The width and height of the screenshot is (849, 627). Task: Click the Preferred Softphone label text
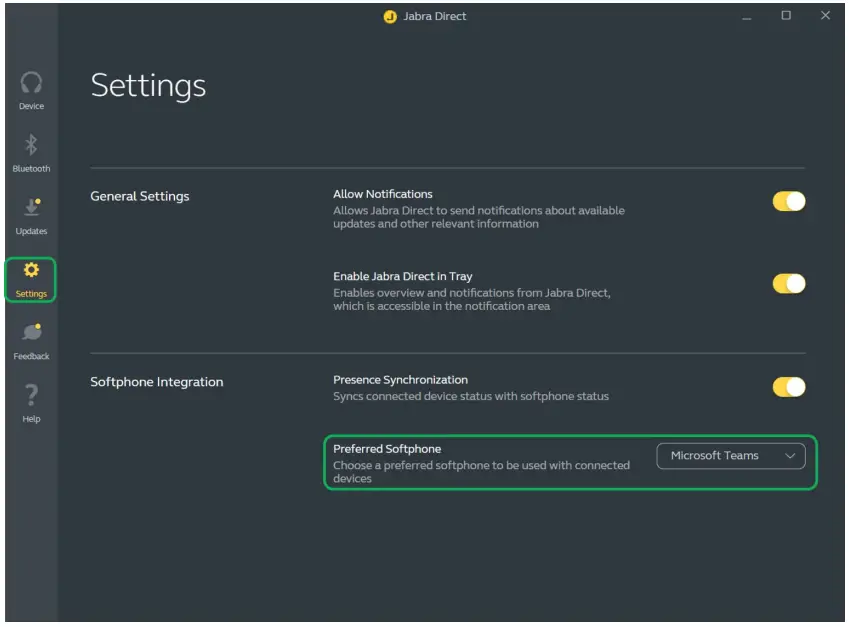[387, 449]
